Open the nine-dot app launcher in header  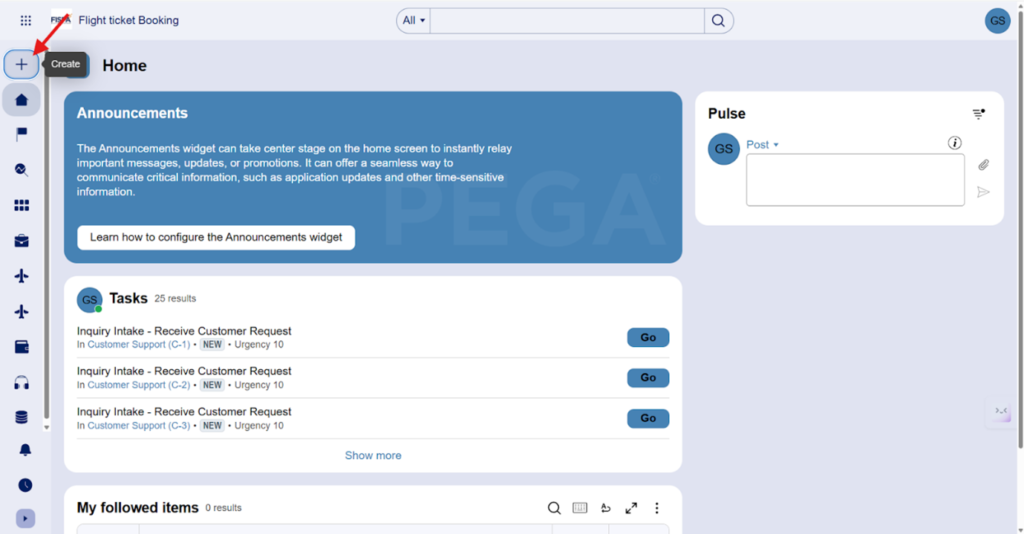tap(25, 20)
